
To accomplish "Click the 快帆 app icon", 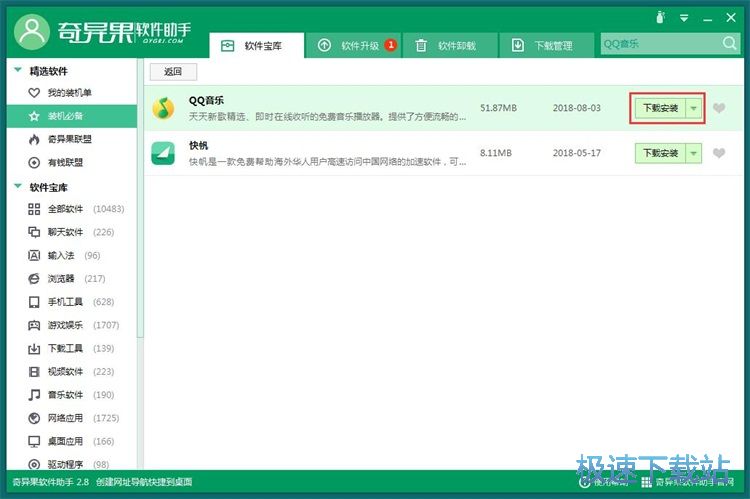I will pos(164,154).
